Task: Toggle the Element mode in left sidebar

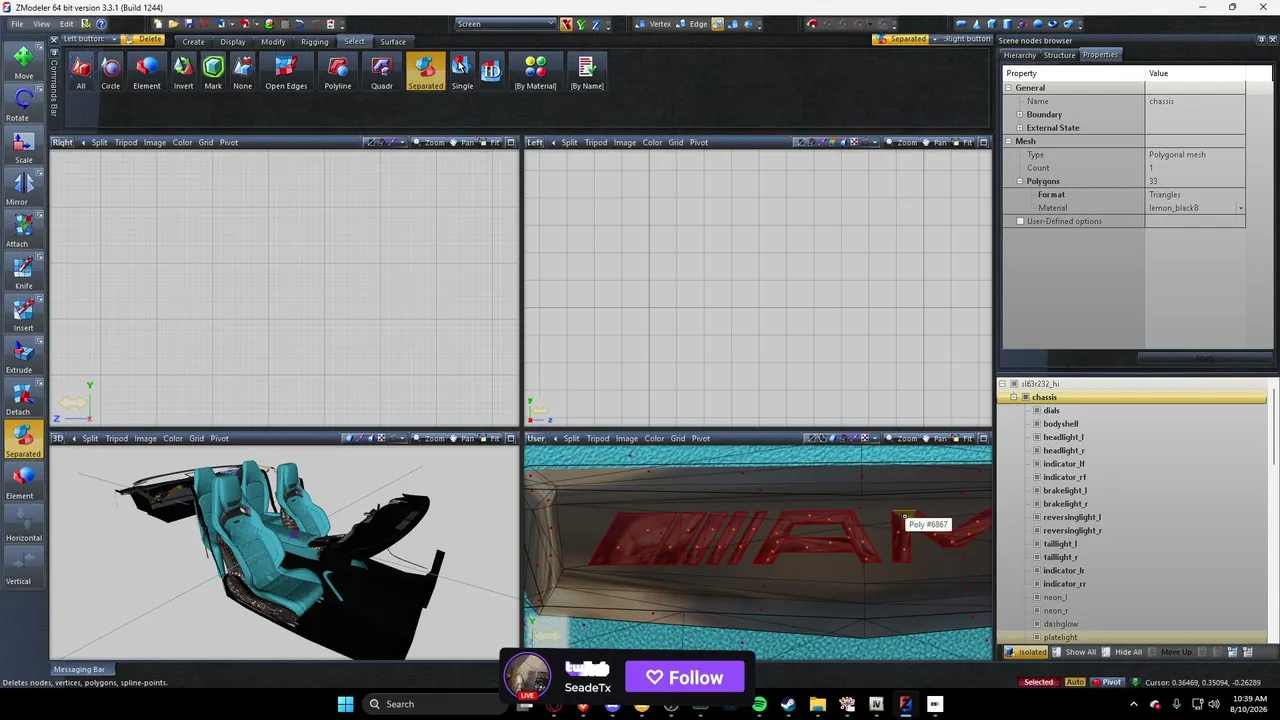Action: tap(23, 482)
